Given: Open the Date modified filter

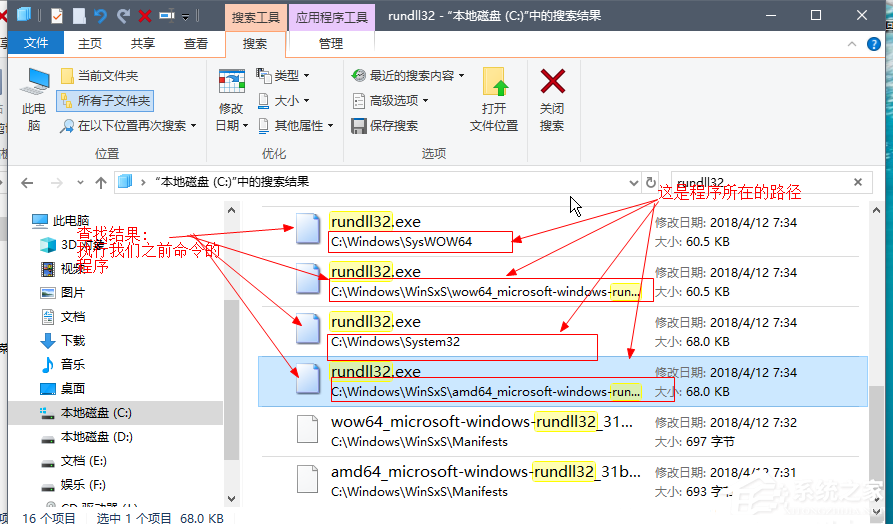Looking at the screenshot, I should [x=232, y=100].
